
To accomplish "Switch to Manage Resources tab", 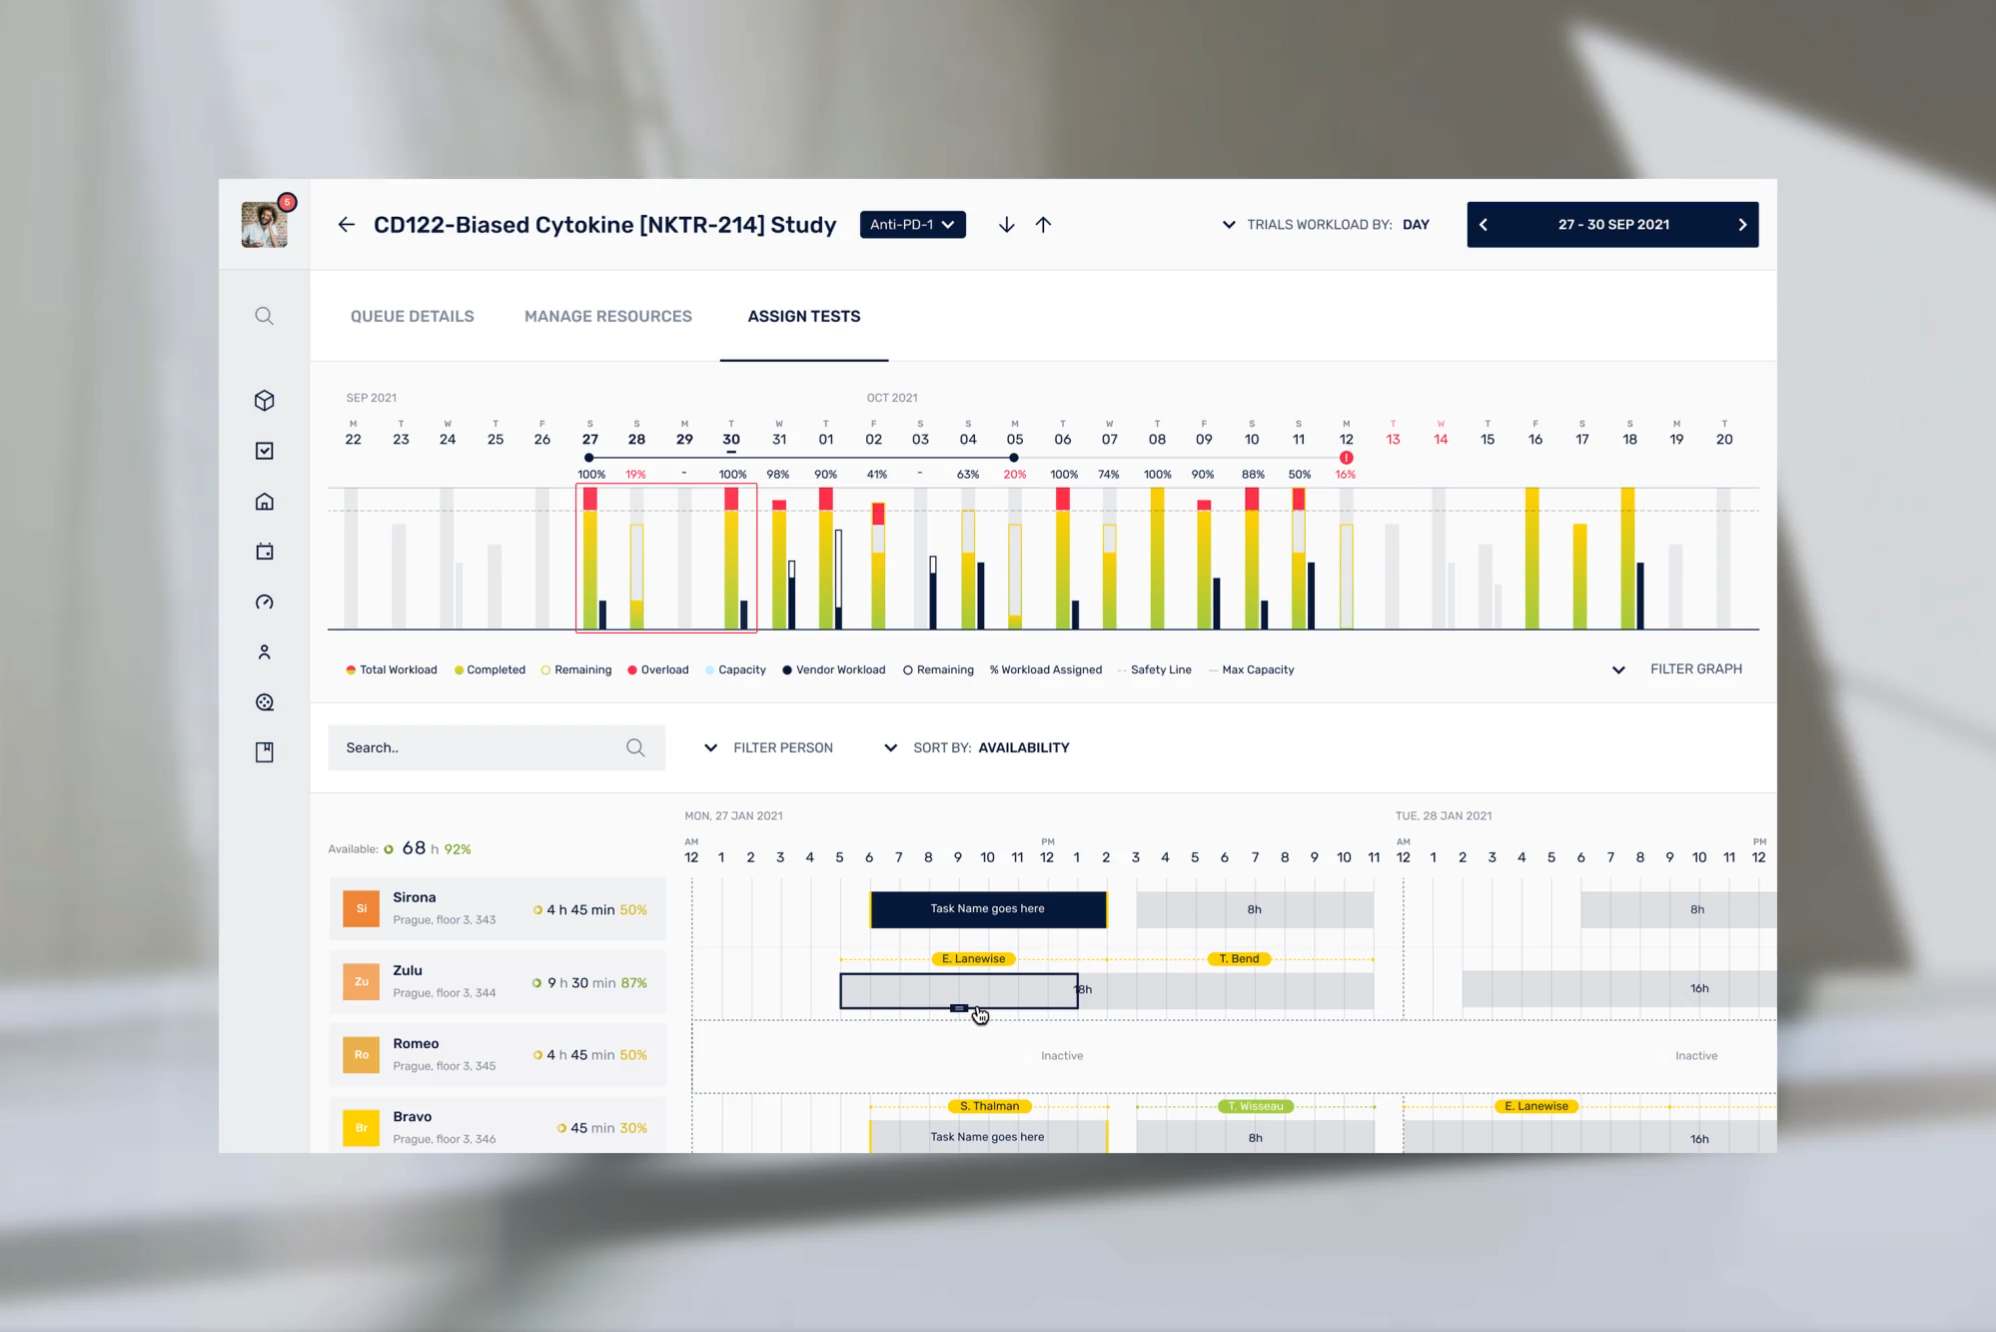I will coord(608,316).
